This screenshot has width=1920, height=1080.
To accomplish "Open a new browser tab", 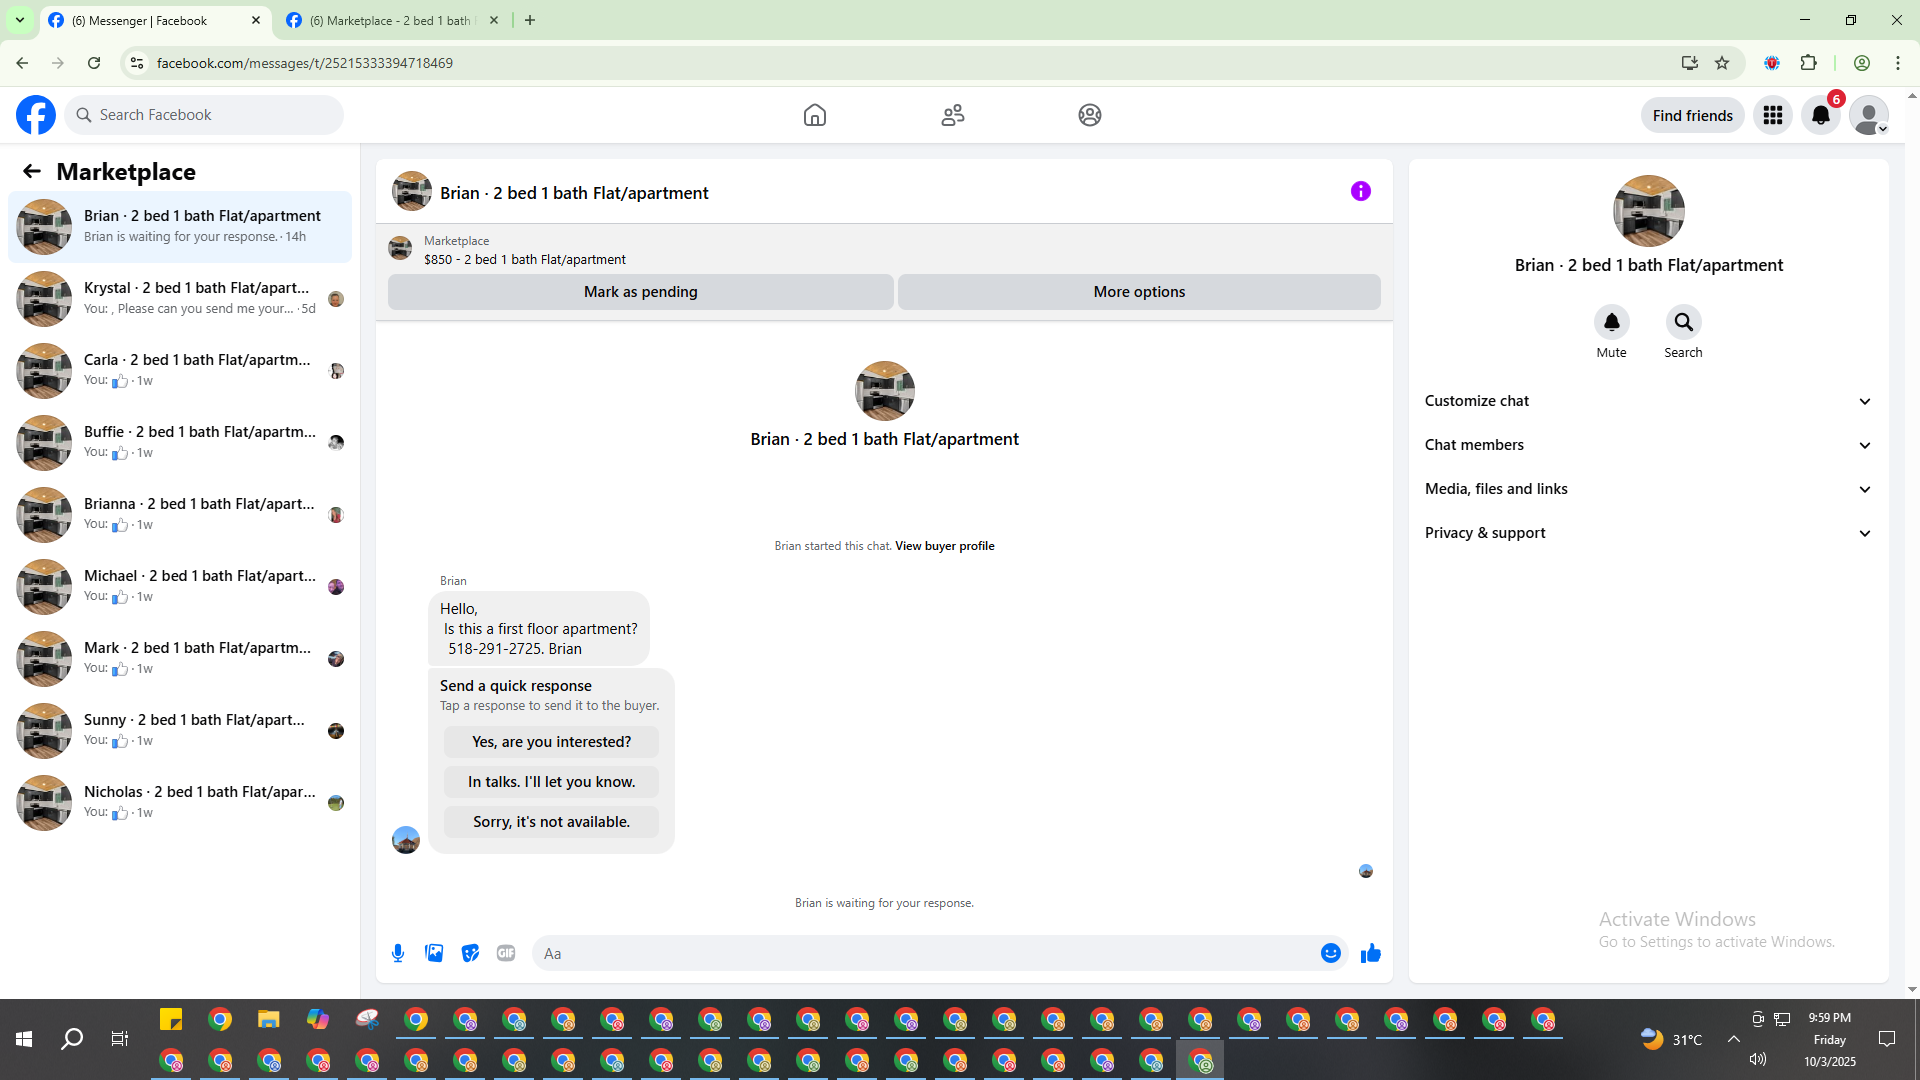I will (x=530, y=20).
